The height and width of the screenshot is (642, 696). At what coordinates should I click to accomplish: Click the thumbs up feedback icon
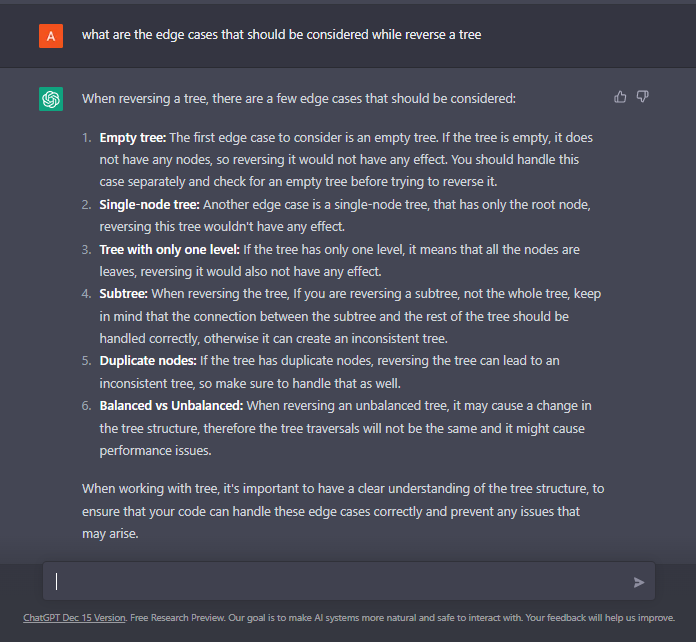620,97
